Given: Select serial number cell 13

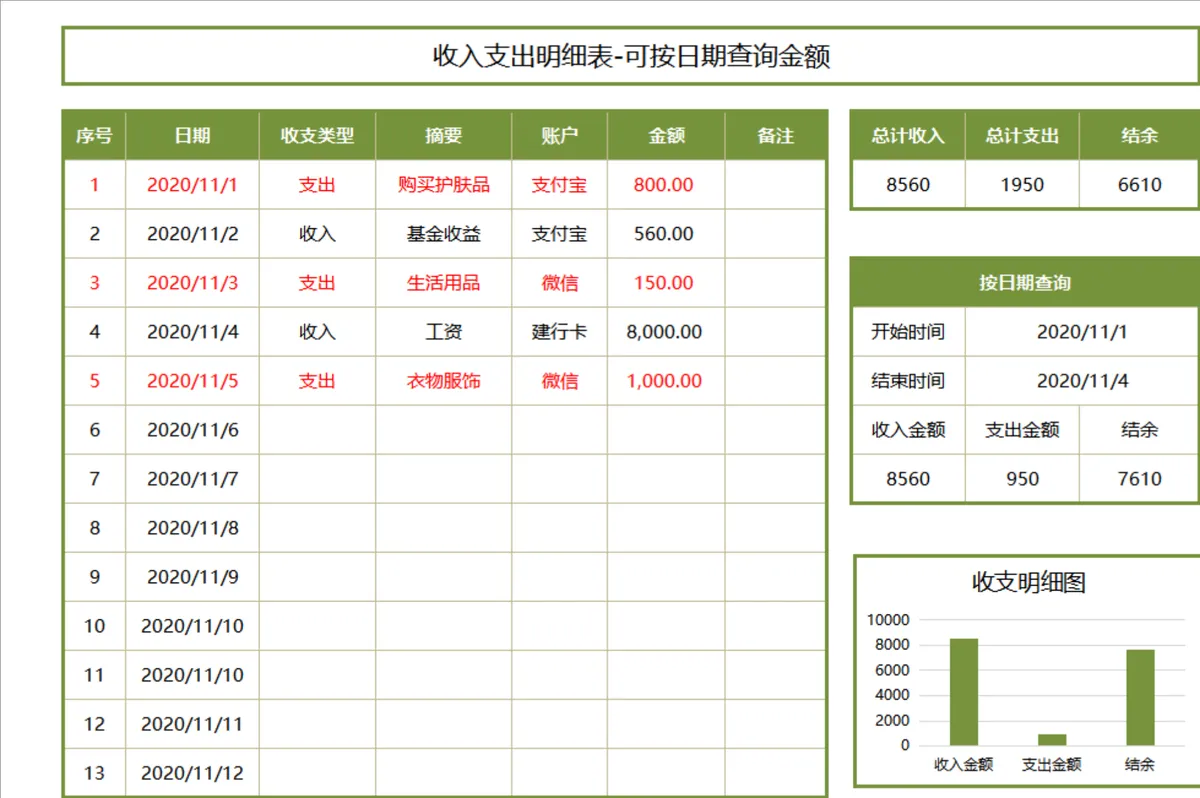Looking at the screenshot, I should pyautogui.click(x=95, y=773).
